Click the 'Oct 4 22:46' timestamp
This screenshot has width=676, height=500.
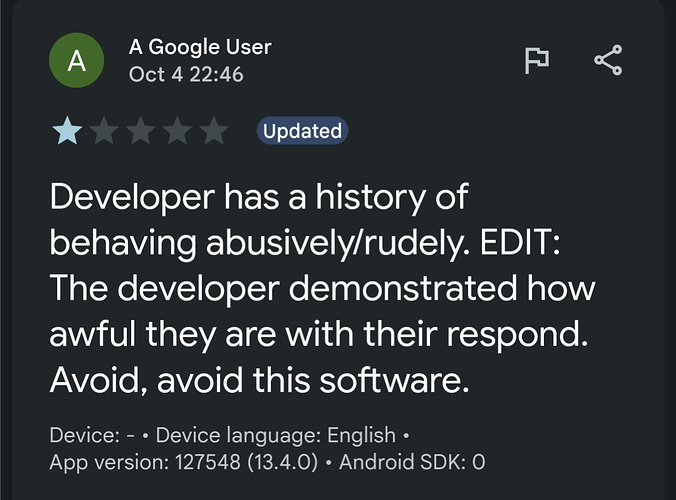(185, 74)
